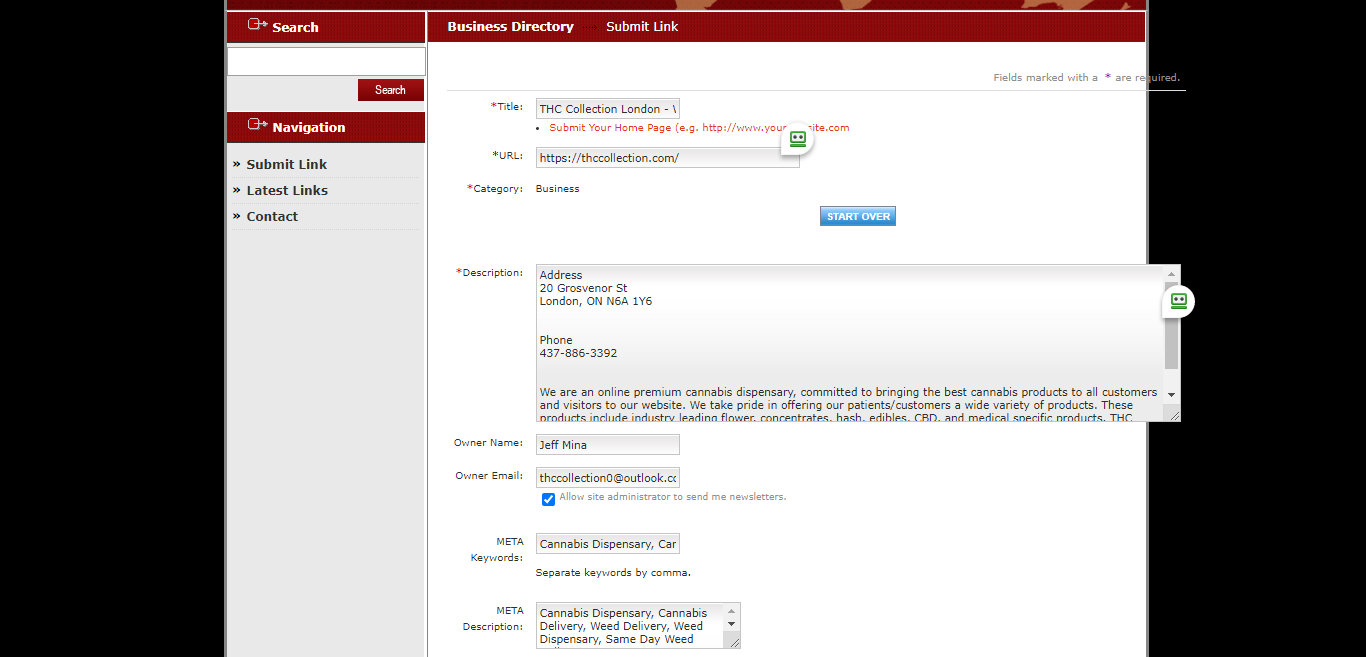Click the Navigation panel header icon
The width and height of the screenshot is (1366, 657).
click(x=258, y=125)
